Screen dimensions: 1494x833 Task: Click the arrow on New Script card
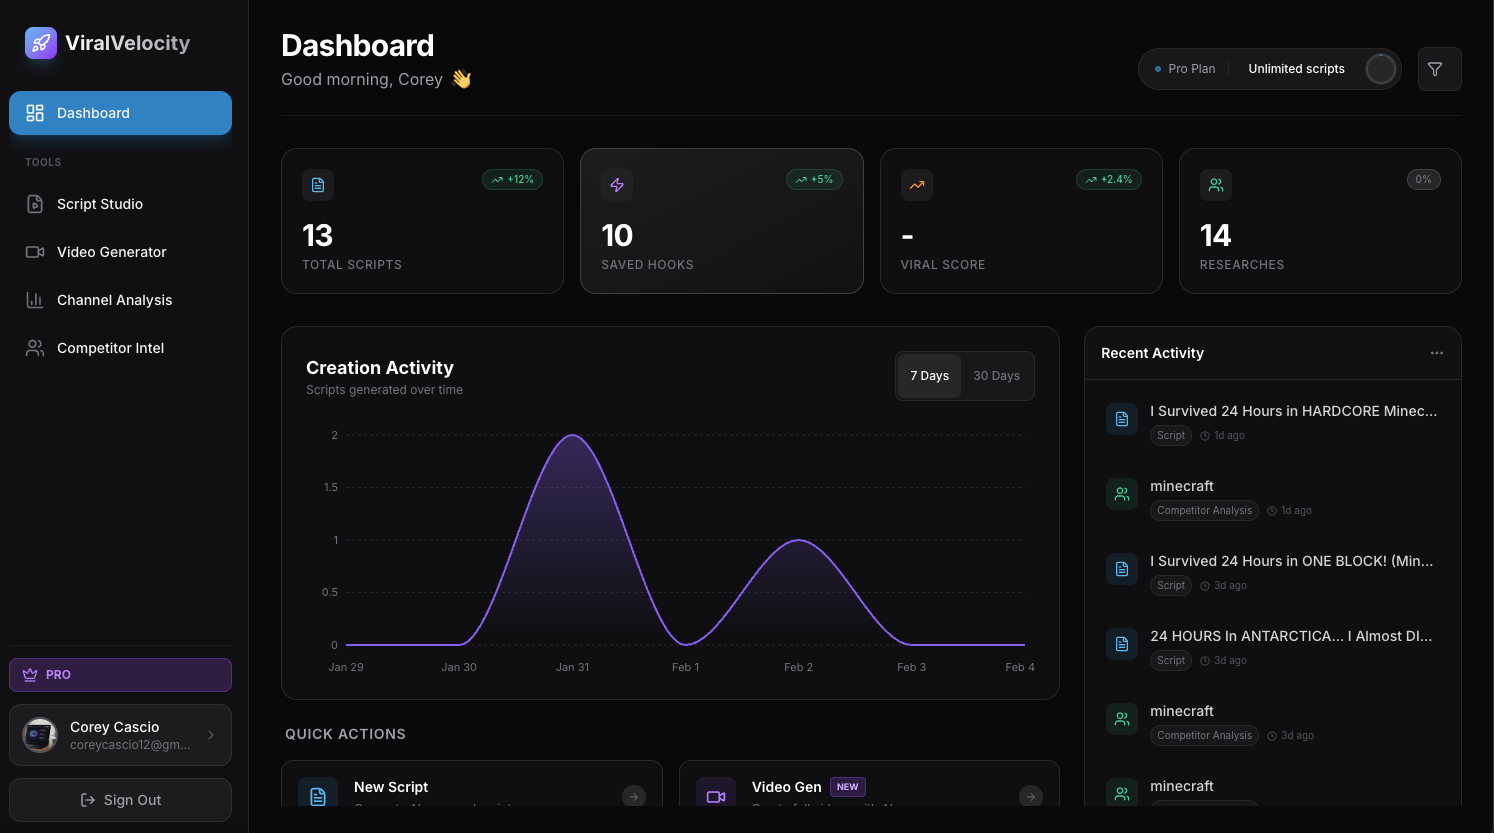634,796
